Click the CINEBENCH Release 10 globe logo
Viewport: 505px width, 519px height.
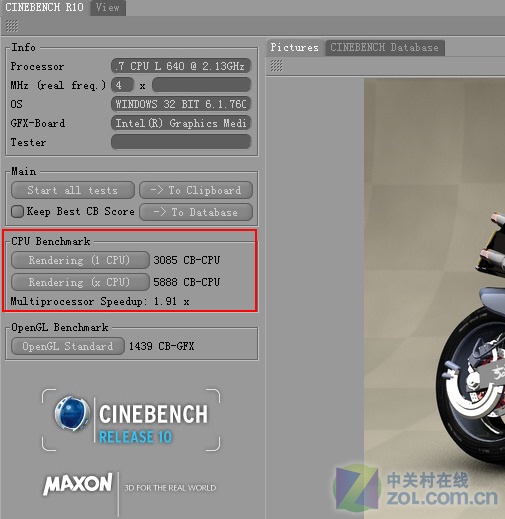pos(72,414)
